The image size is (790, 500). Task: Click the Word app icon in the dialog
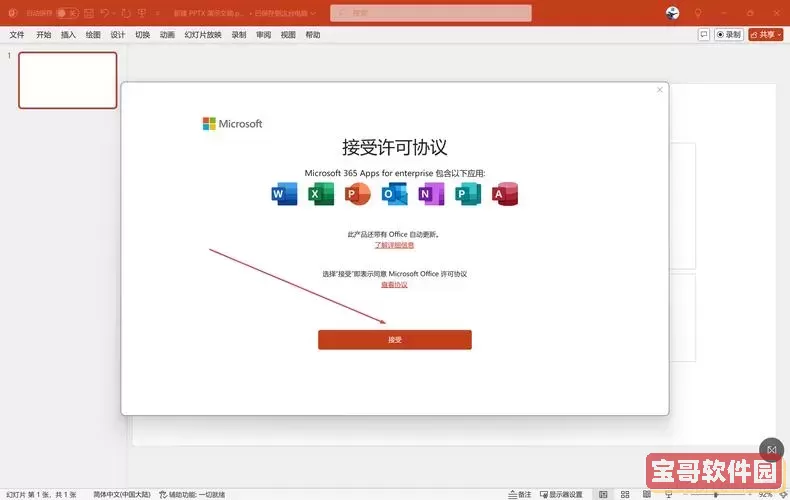pos(284,194)
